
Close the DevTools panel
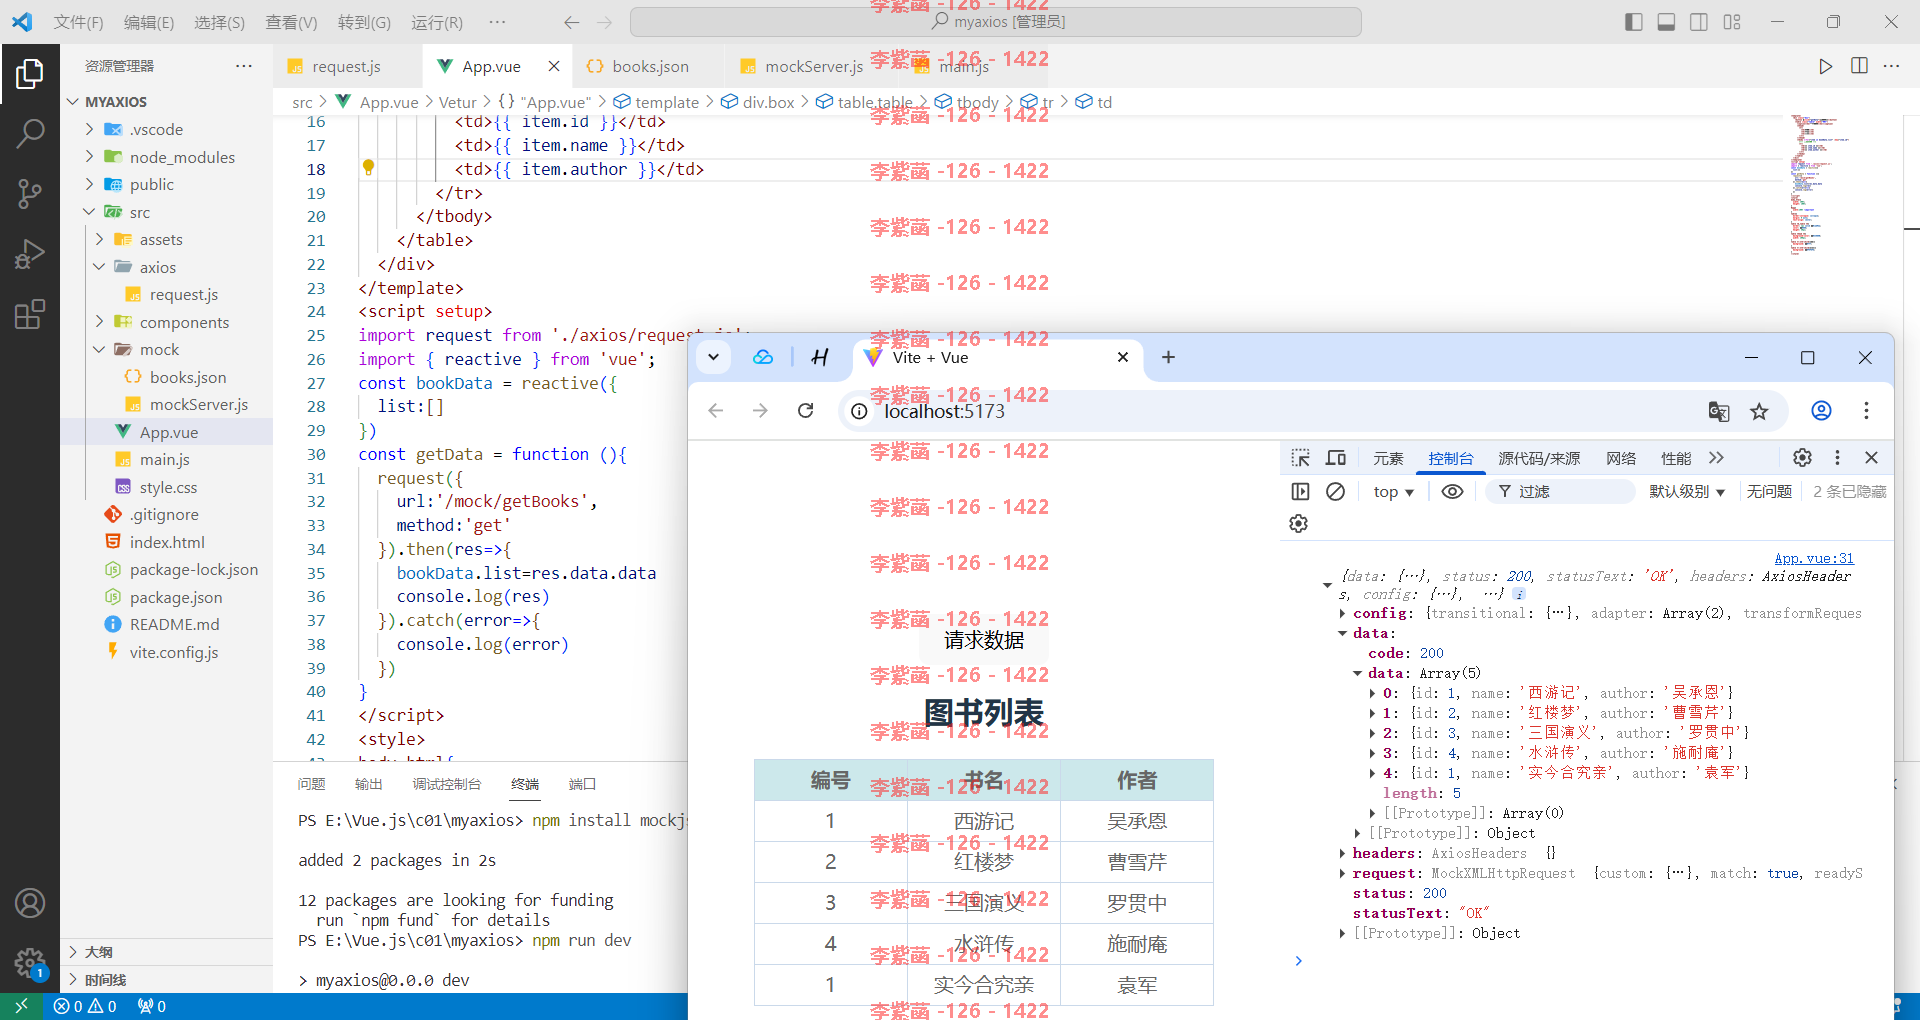click(x=1871, y=458)
